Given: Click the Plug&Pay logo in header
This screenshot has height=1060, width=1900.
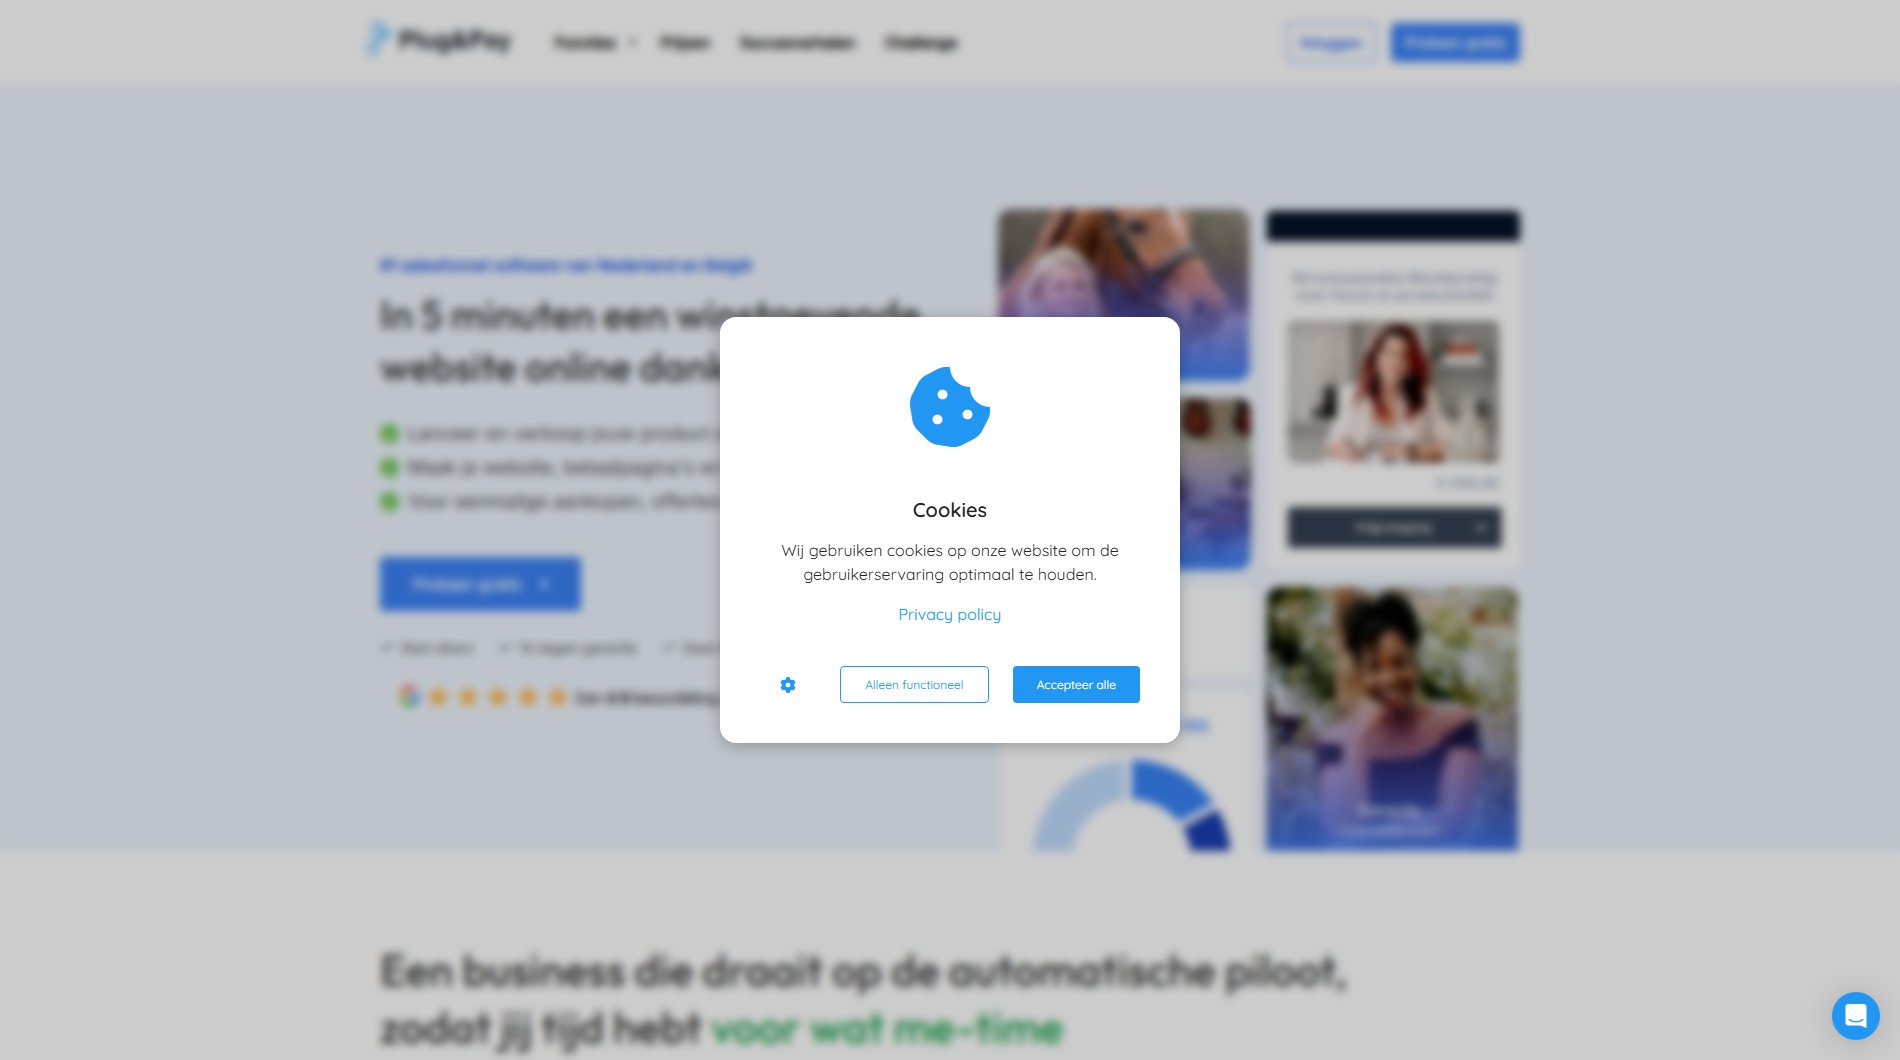Looking at the screenshot, I should [x=438, y=41].
